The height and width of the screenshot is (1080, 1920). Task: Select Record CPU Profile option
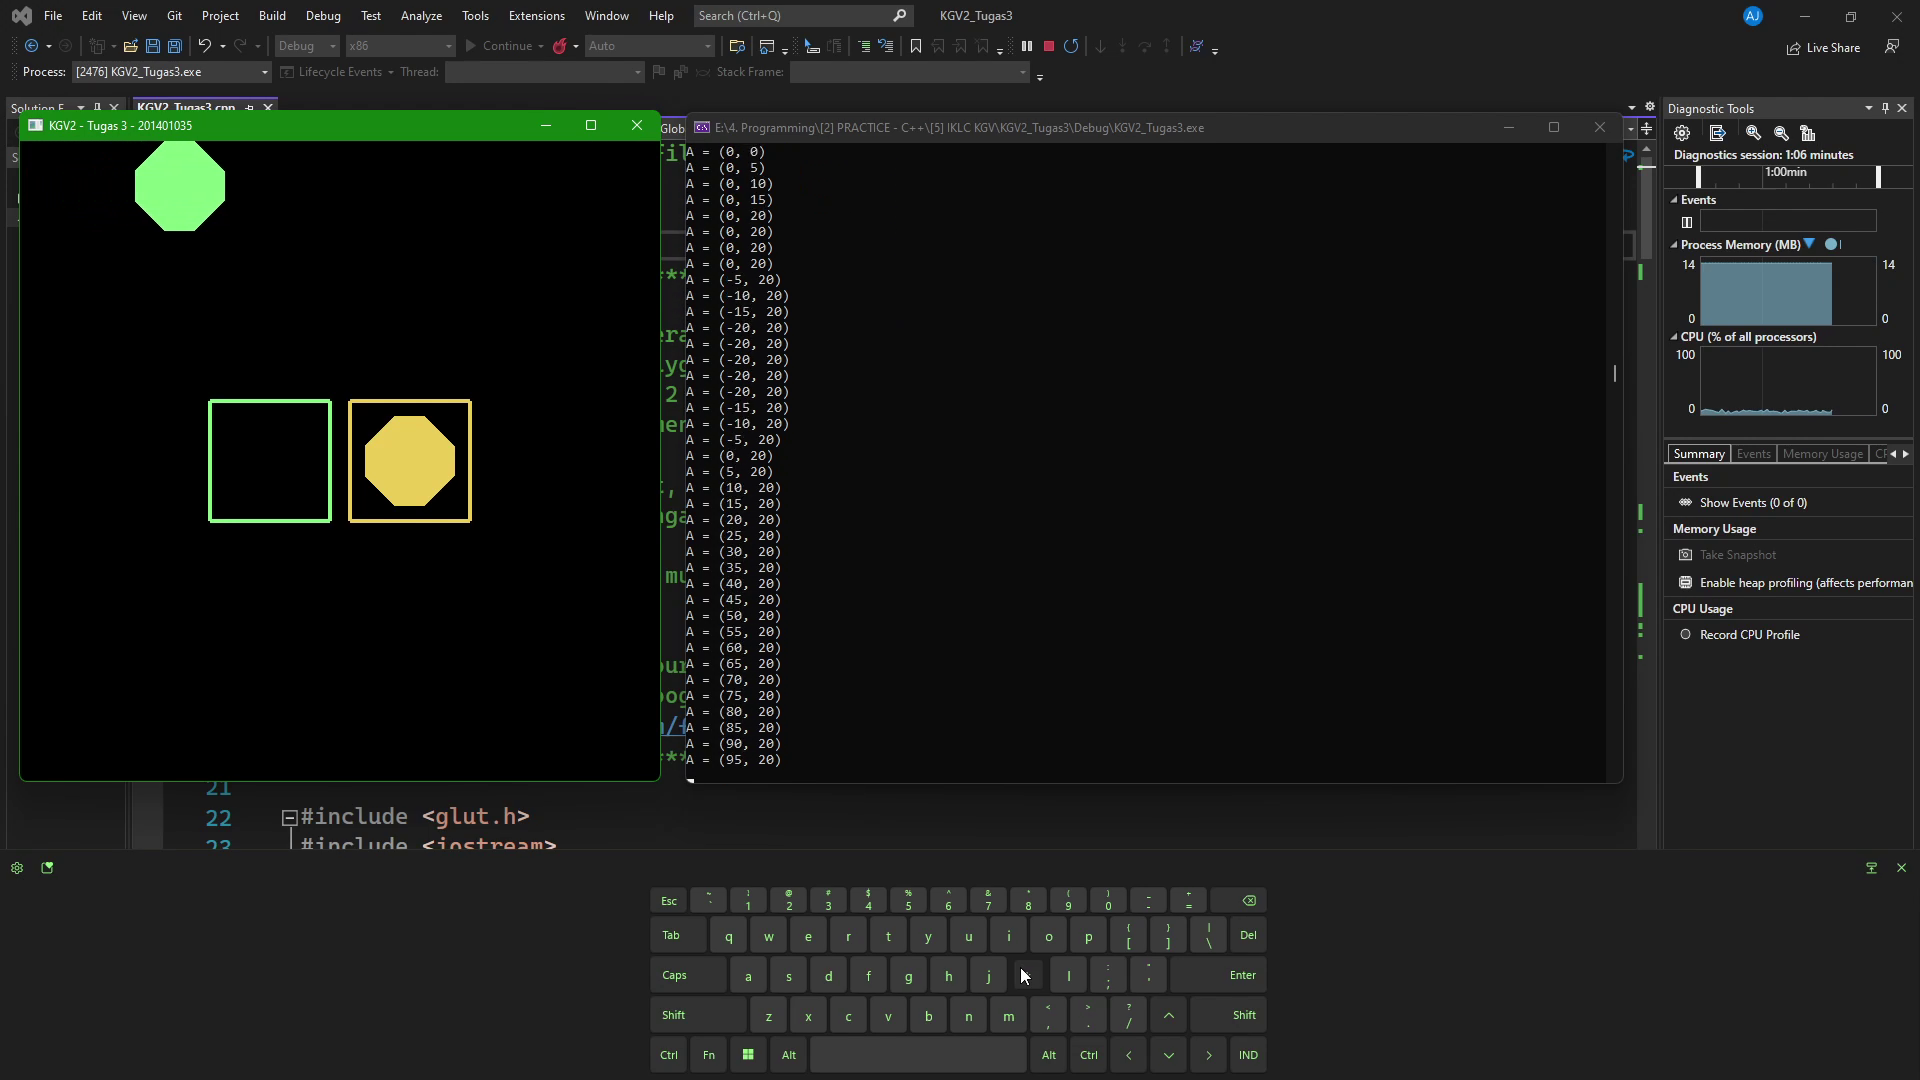coord(1749,635)
